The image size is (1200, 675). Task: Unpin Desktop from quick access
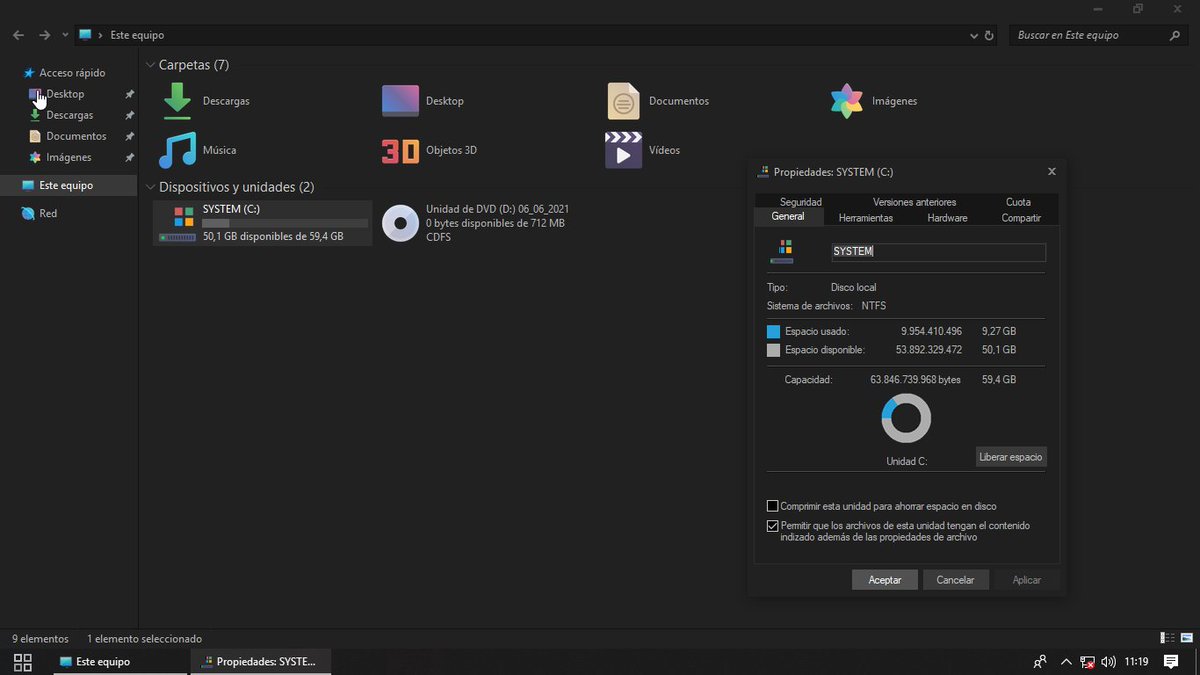129,94
